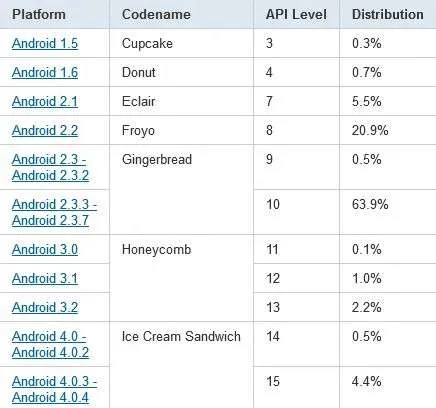The image size is (436, 408).
Task: Click the 20.9% Froyo distribution value
Action: 370,130
